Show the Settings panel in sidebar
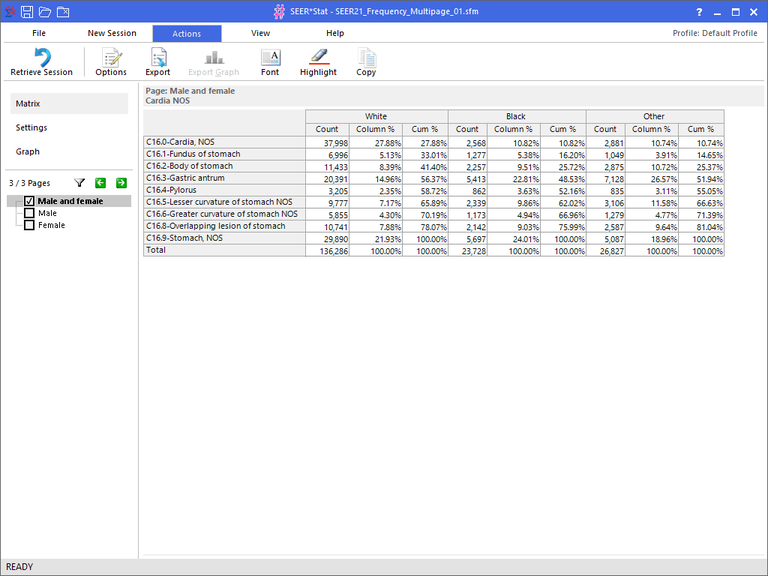The height and width of the screenshot is (576, 768). click(31, 128)
